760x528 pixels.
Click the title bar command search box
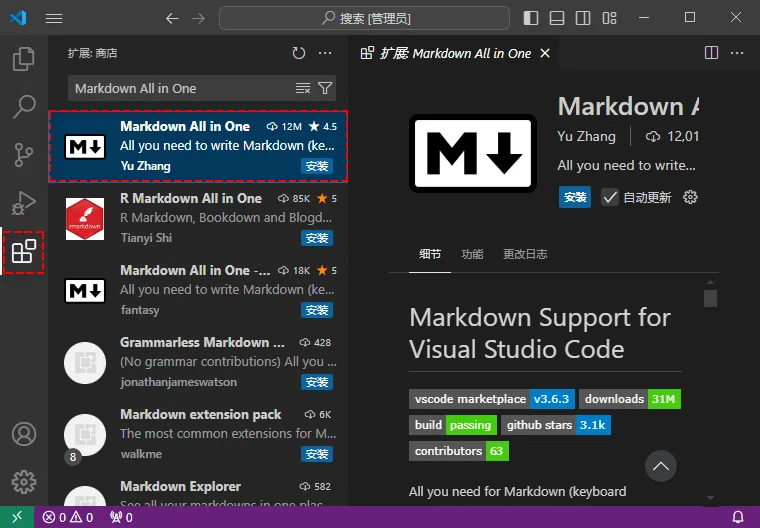coord(364,18)
